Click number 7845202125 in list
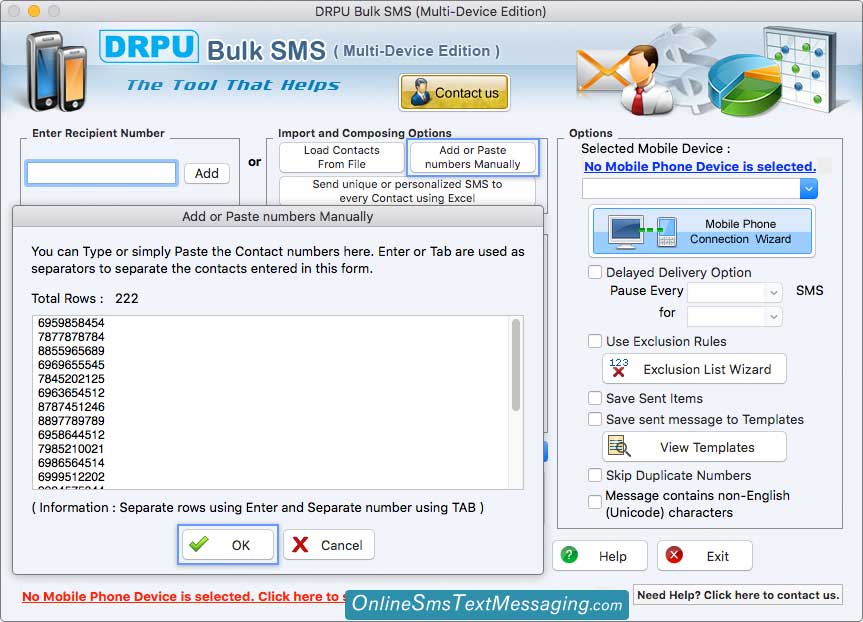 pyautogui.click(x=71, y=379)
